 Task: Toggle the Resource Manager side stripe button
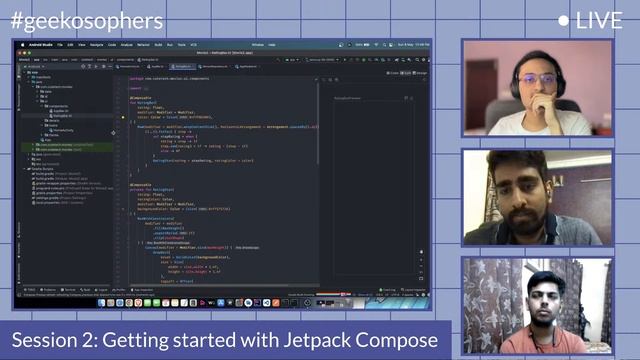19,98
